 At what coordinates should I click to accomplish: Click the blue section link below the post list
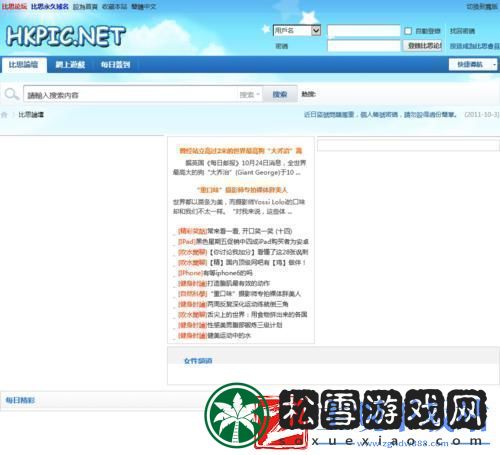click(198, 361)
